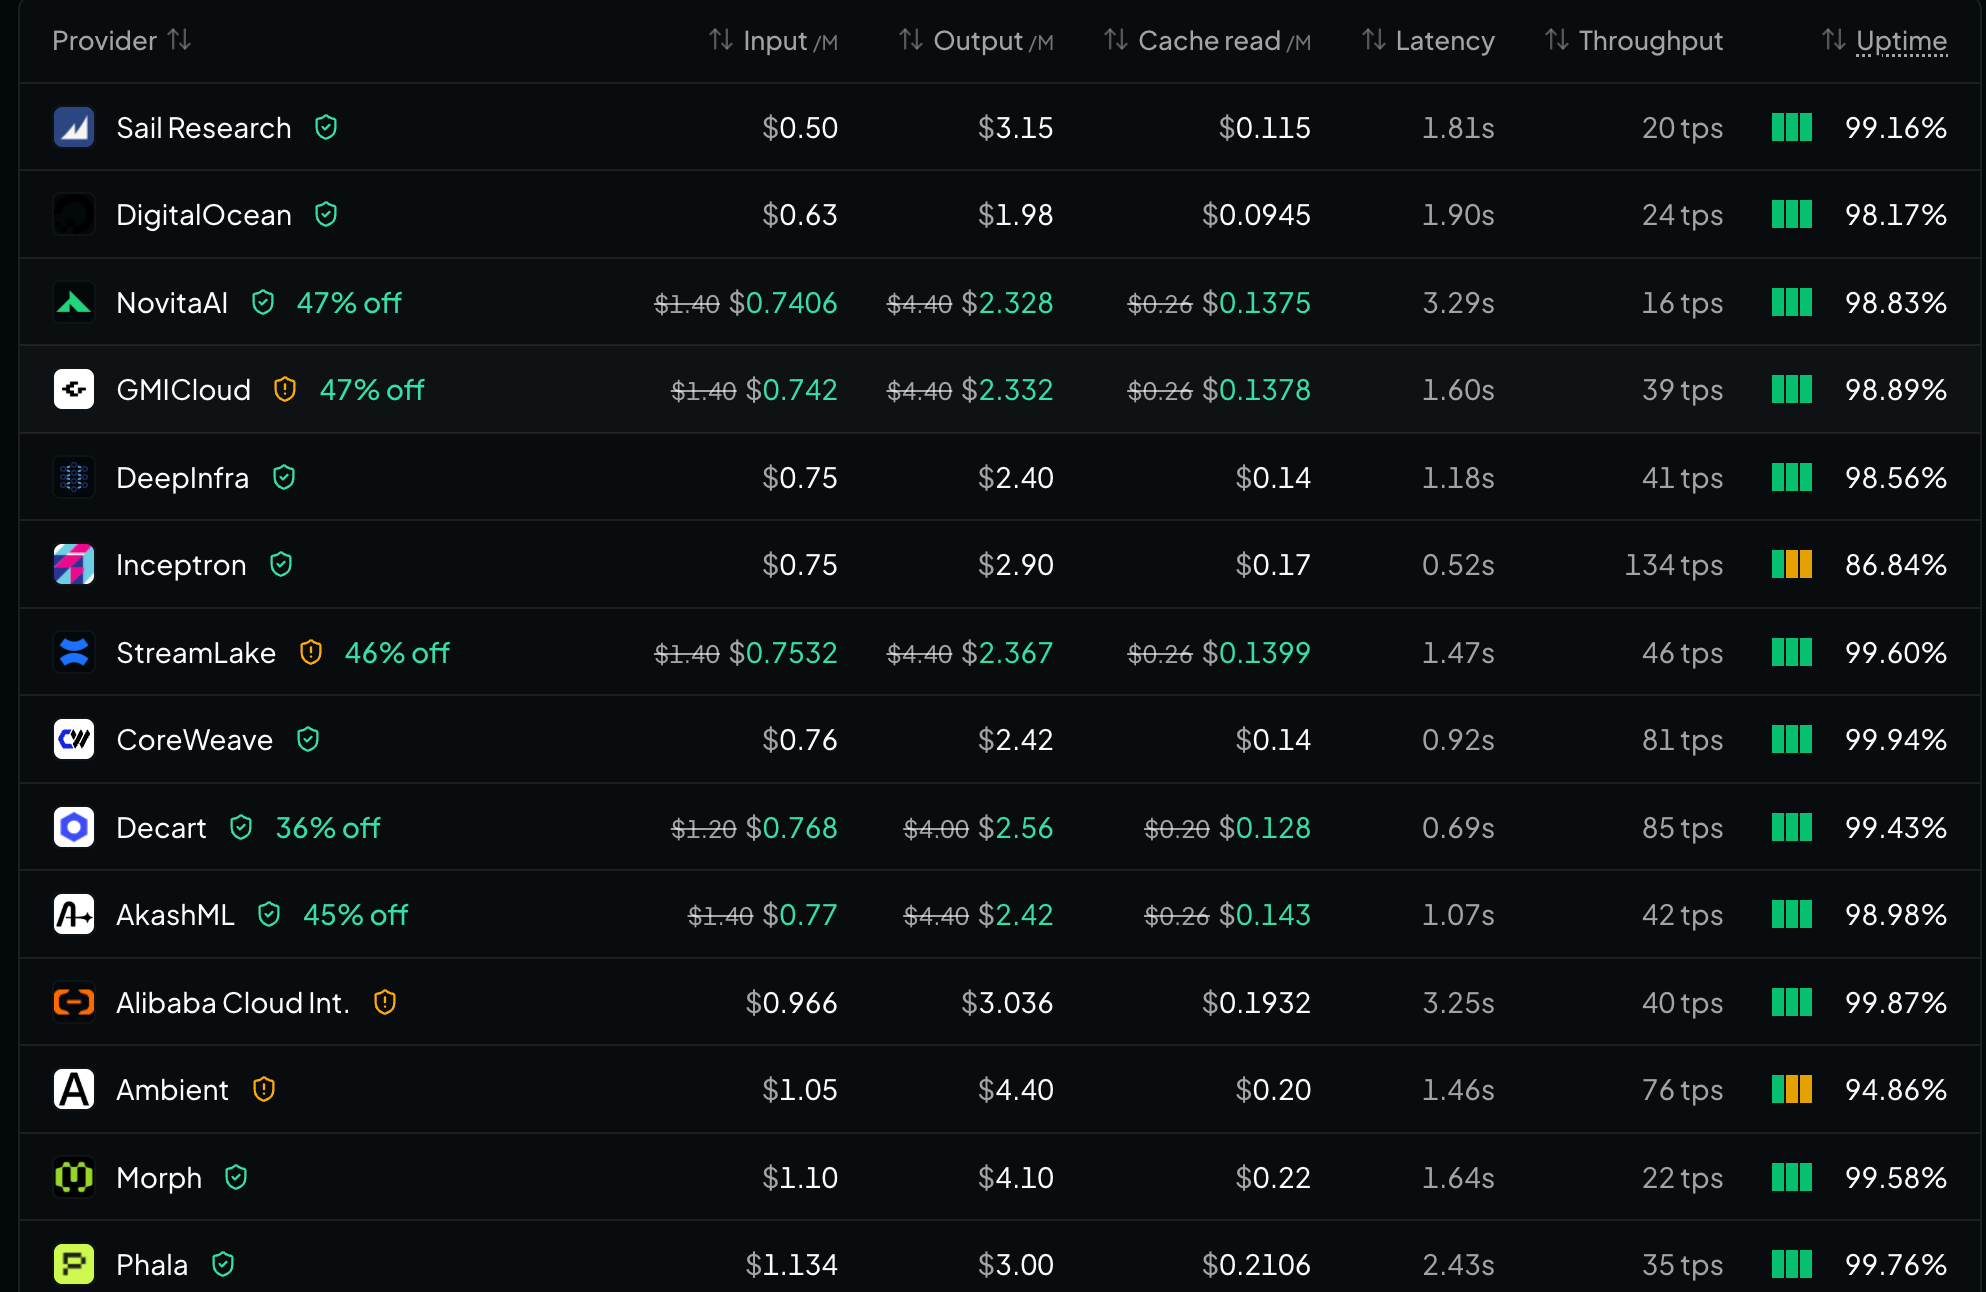1986x1292 pixels.
Task: Open the CoreWeave provider name
Action: 195,740
